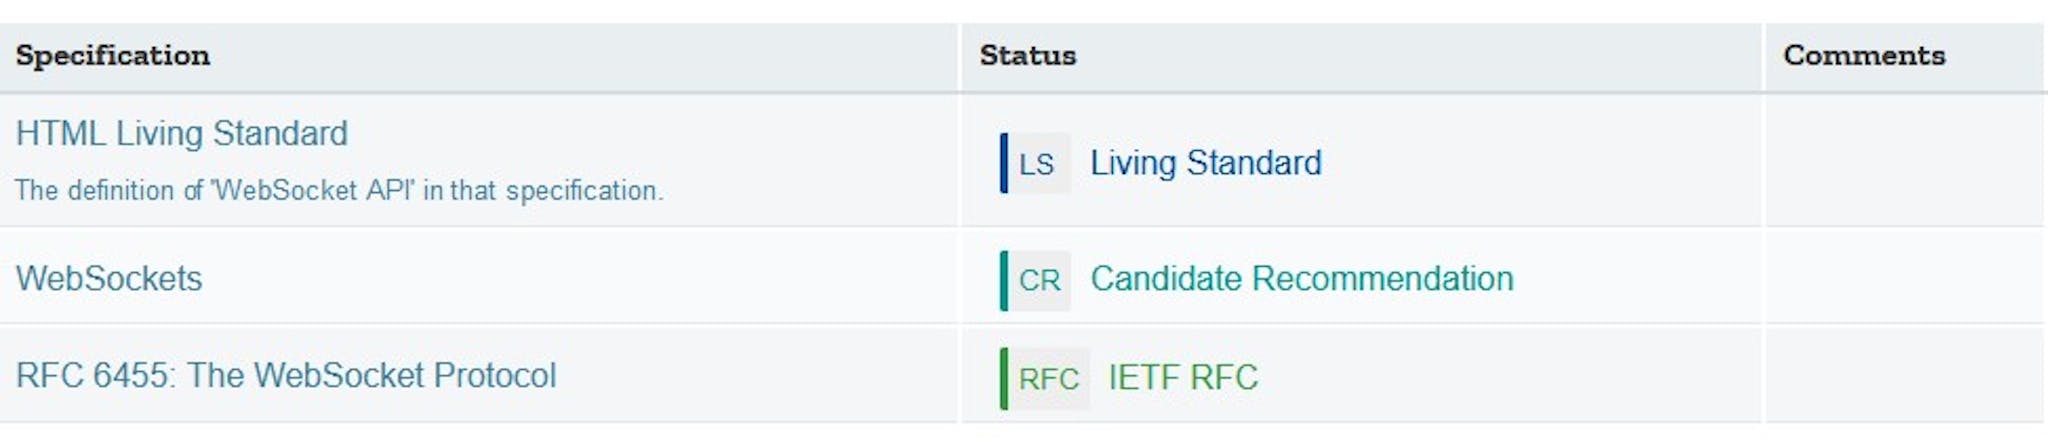Click the 'WebSocket API' definition description text
2048x442 pixels.
coord(339,190)
